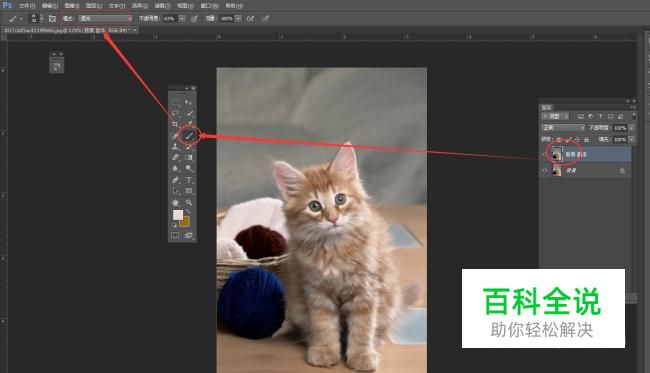Select the Rectangle shape tool

[189, 191]
